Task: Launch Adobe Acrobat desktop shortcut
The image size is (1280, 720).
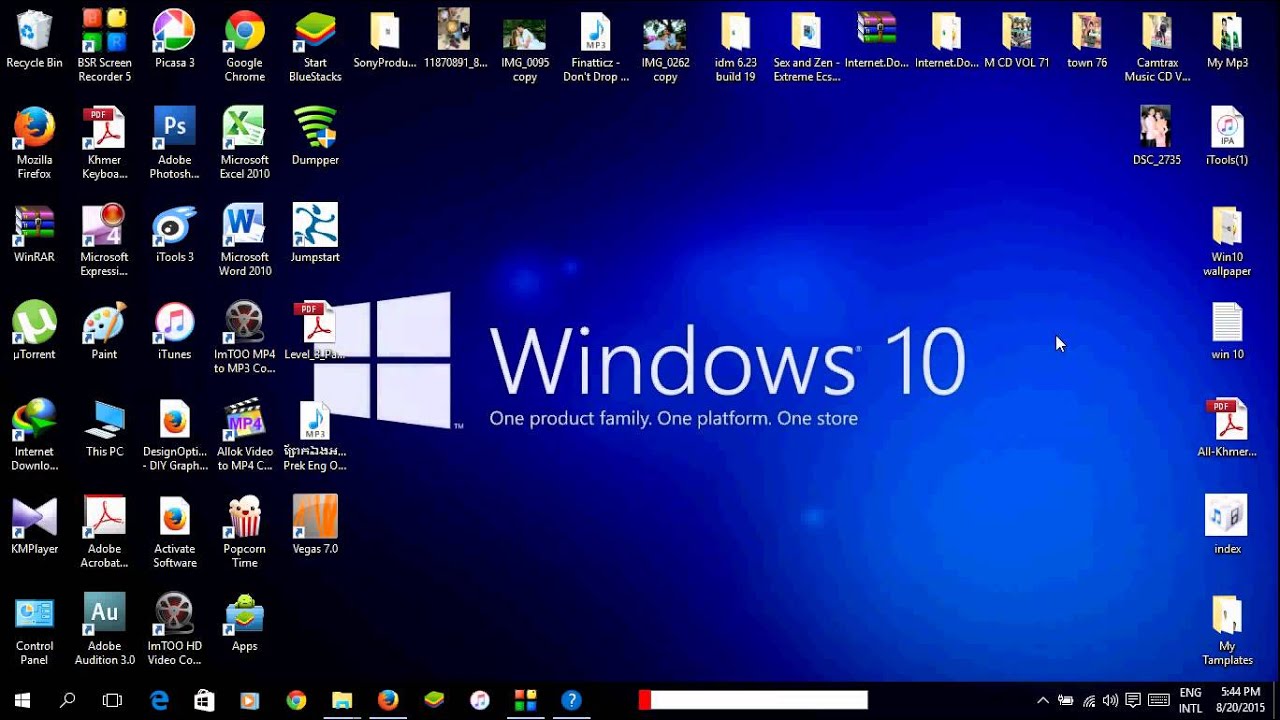Action: 104,530
